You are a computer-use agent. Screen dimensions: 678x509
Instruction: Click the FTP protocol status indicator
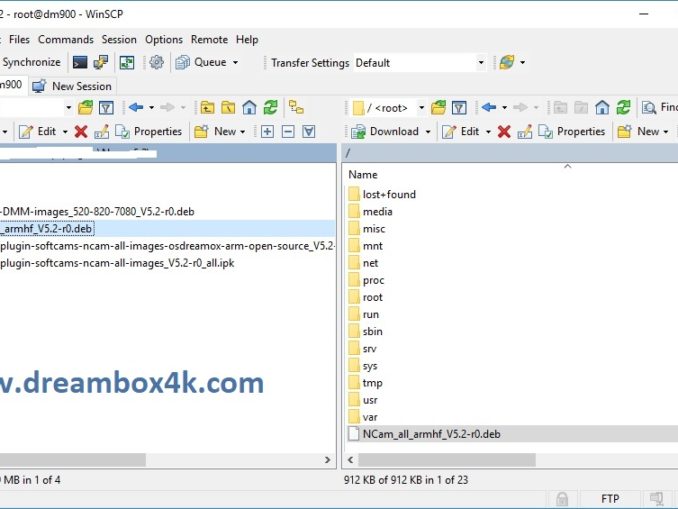pyautogui.click(x=610, y=499)
